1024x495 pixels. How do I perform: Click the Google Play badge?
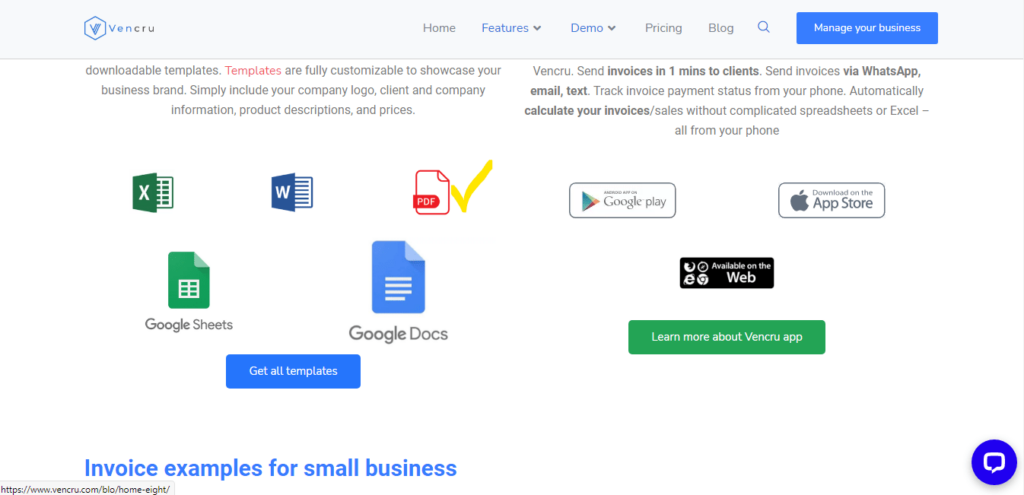tap(622, 200)
